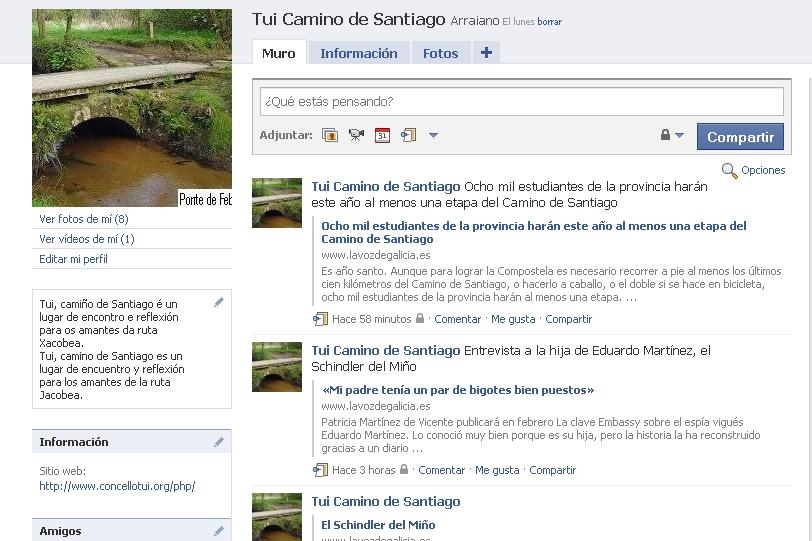Click the attach photo icon
The height and width of the screenshot is (541, 812).
point(330,135)
